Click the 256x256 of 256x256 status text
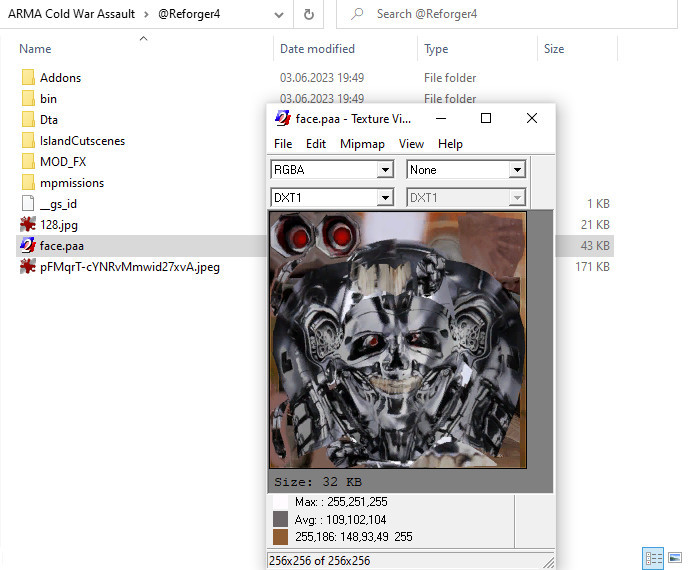Image resolution: width=690 pixels, height=570 pixels. tap(319, 561)
